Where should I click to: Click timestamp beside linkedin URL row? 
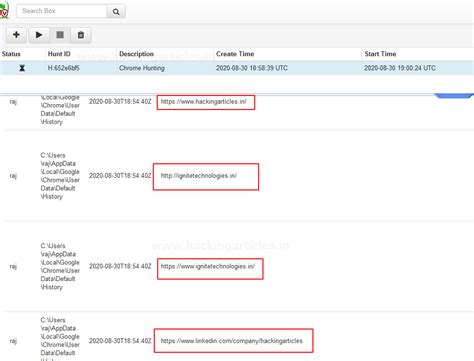click(120, 341)
